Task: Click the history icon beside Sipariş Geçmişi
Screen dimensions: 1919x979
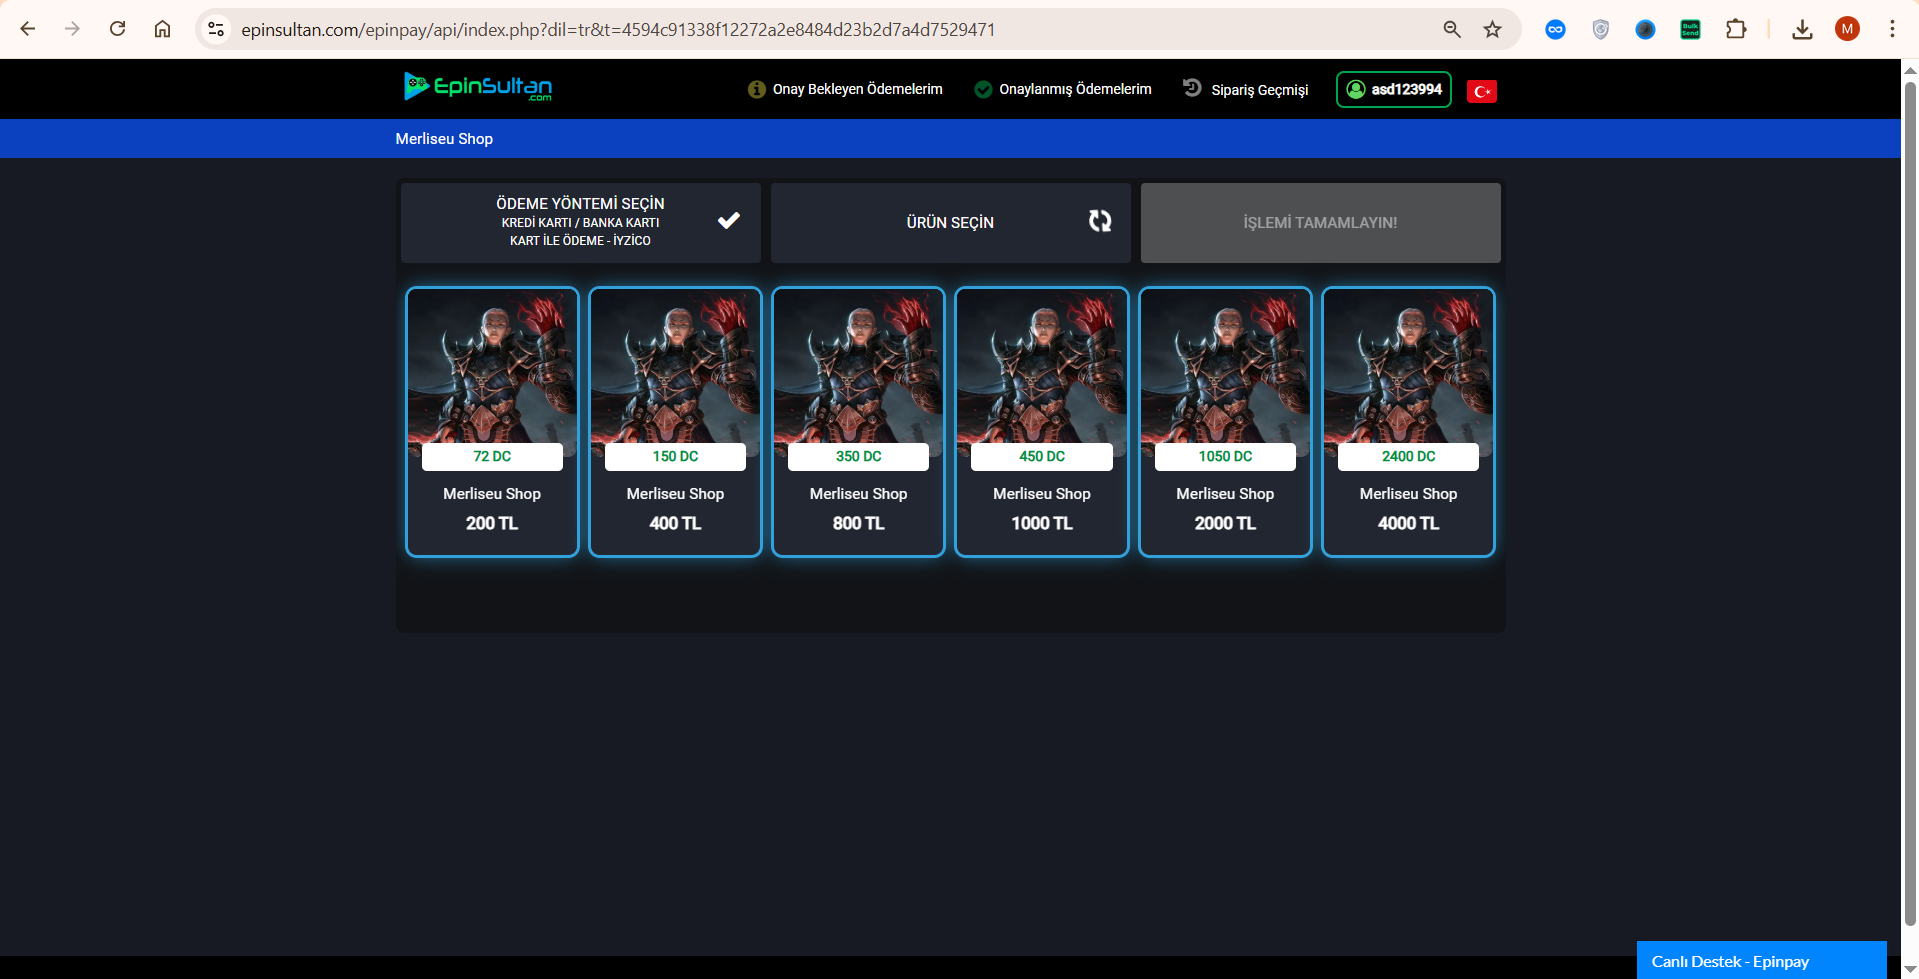Action: (1192, 88)
